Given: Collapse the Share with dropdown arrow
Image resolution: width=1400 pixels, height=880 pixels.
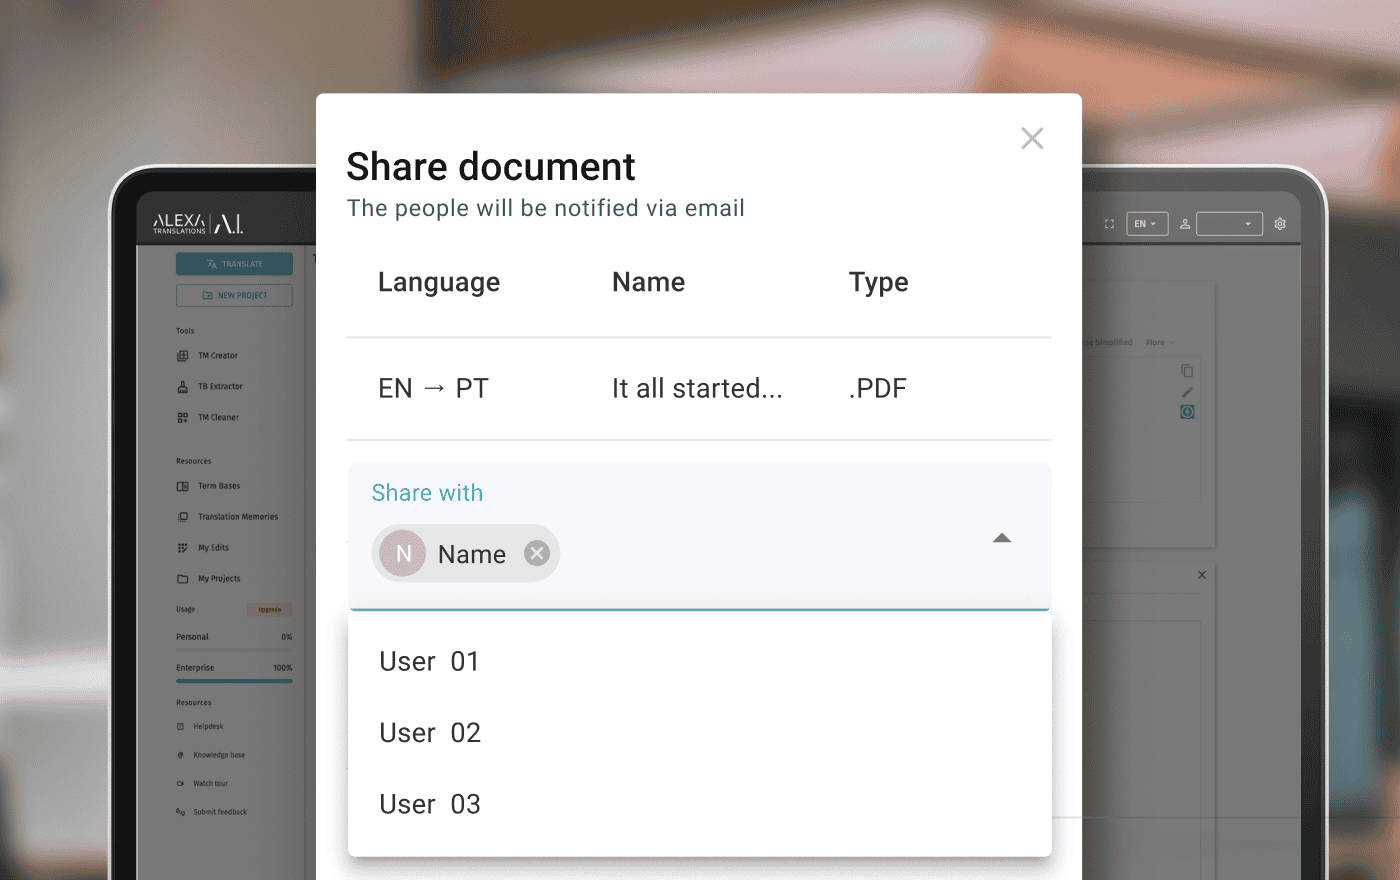Looking at the screenshot, I should click(x=1001, y=538).
